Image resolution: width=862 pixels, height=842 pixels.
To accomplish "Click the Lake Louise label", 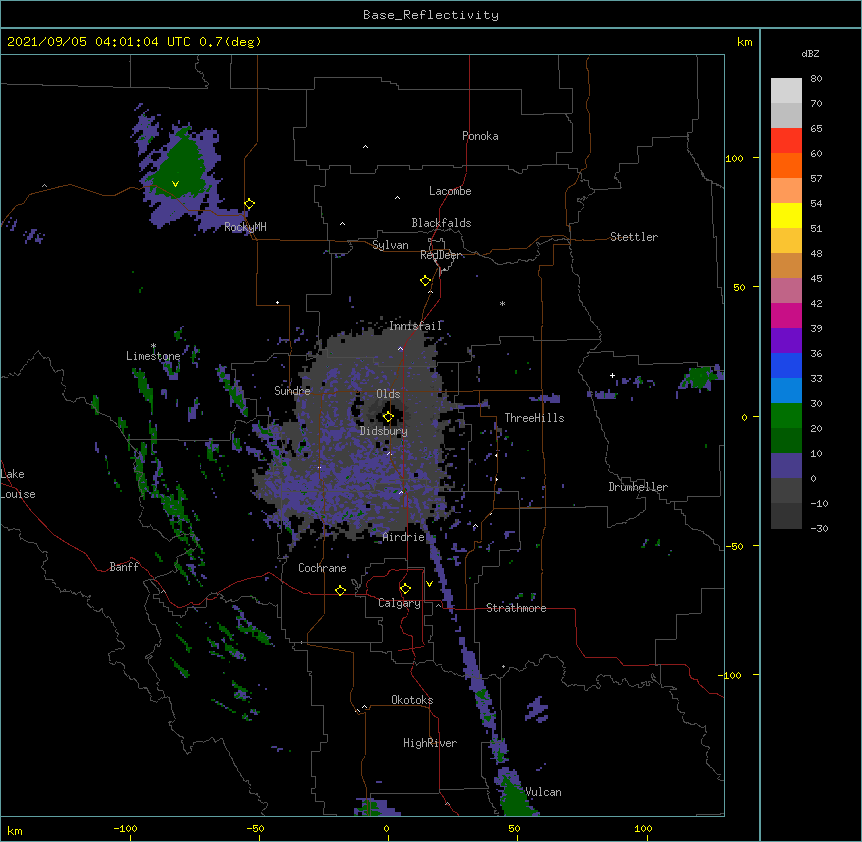I will click(x=18, y=484).
